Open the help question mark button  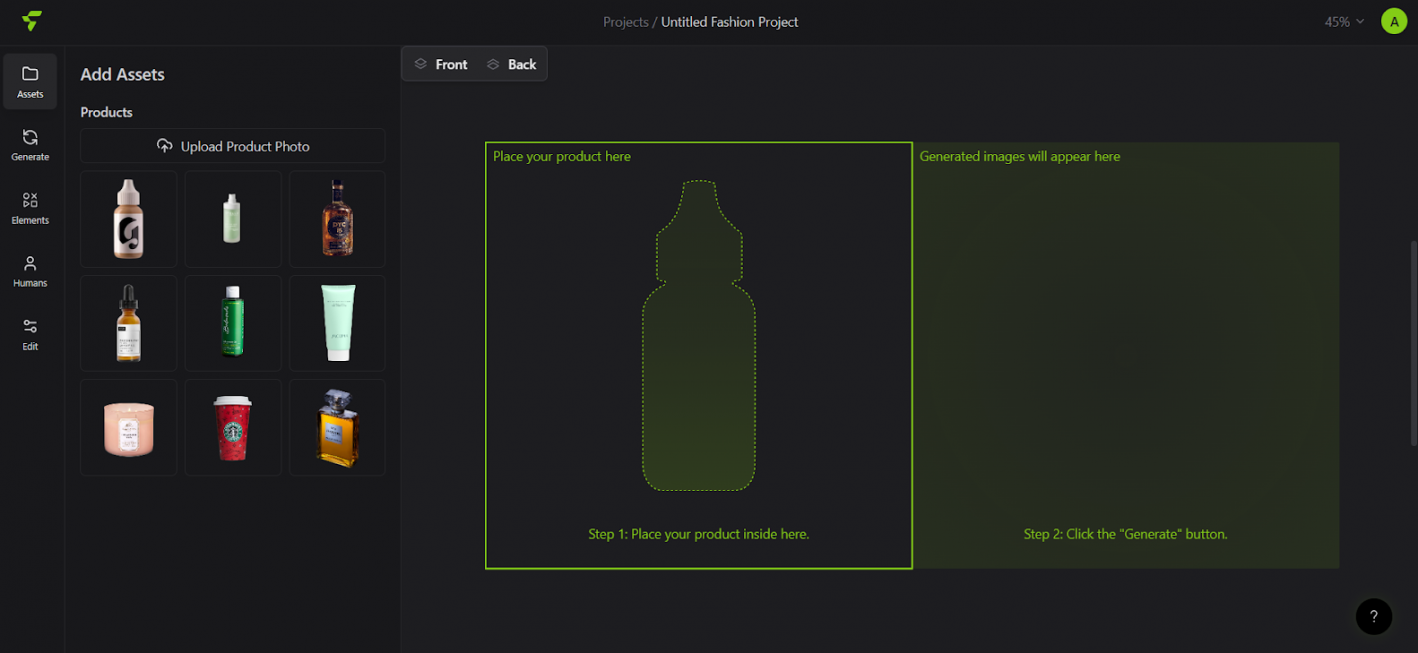(x=1374, y=616)
